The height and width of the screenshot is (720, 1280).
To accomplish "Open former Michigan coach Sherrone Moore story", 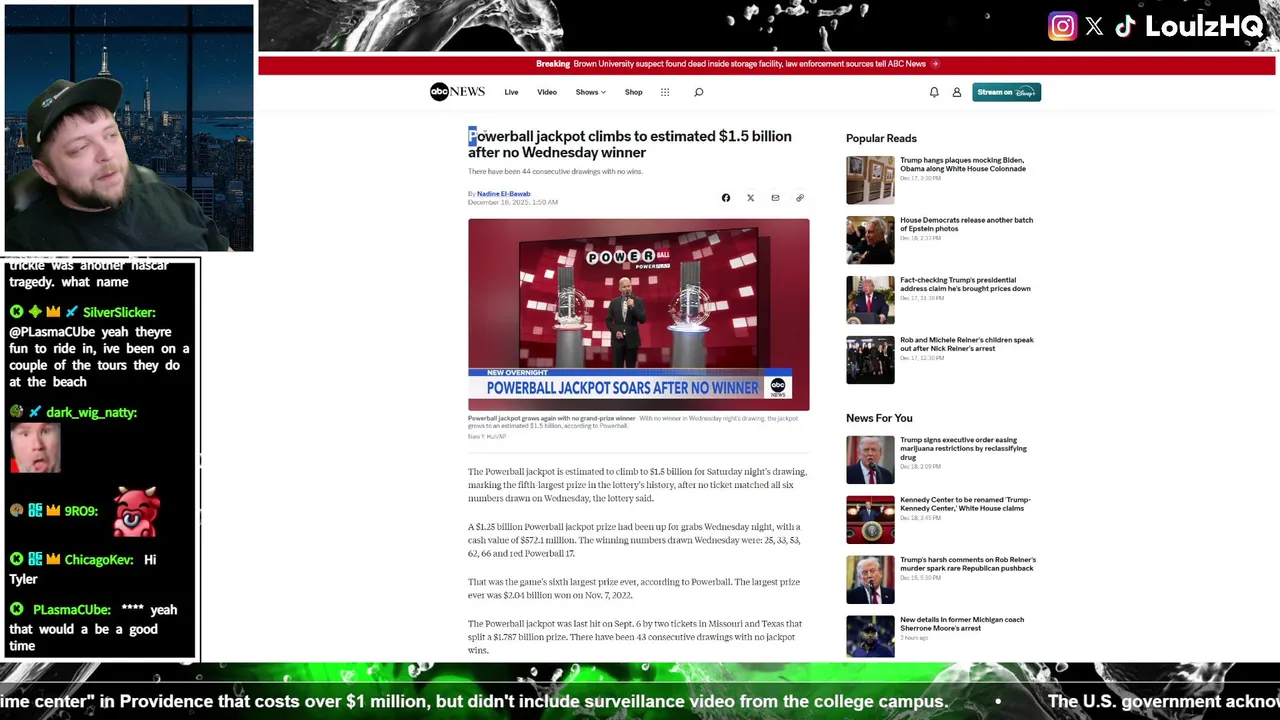I will (962, 624).
